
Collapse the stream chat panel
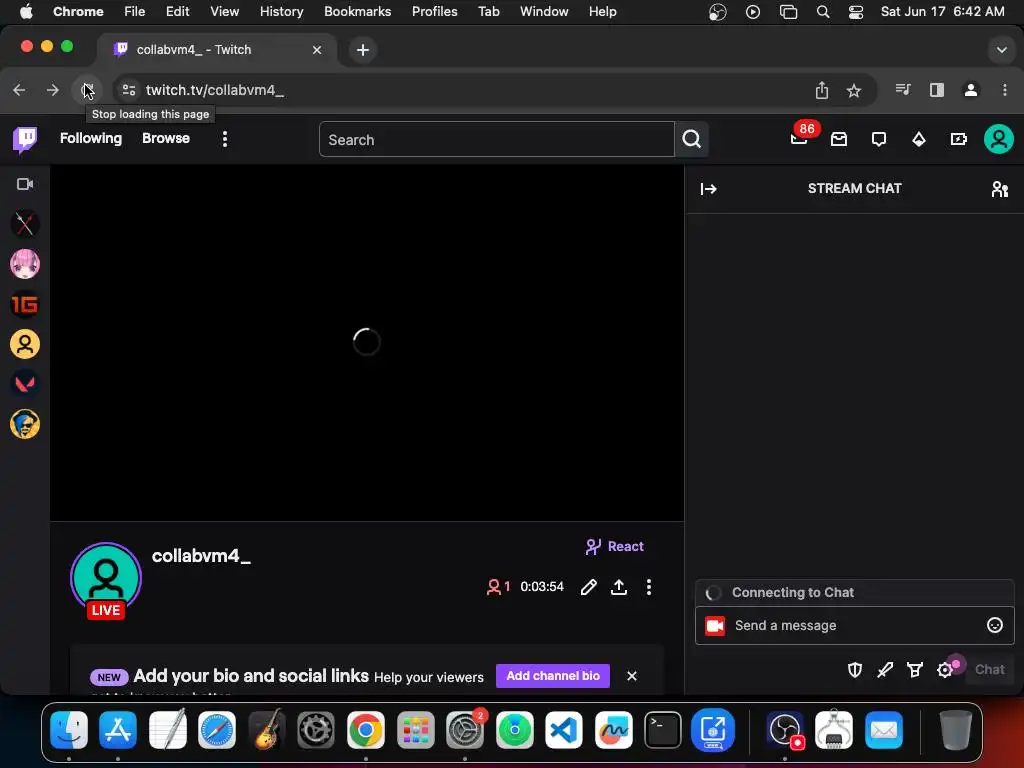(709, 189)
